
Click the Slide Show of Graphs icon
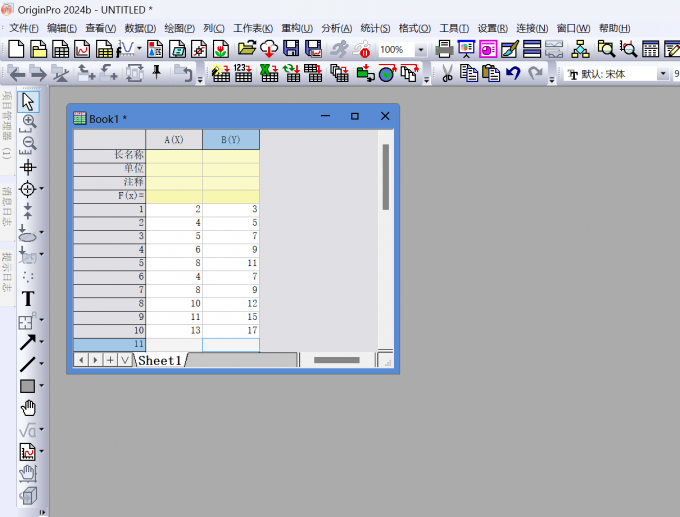466,49
